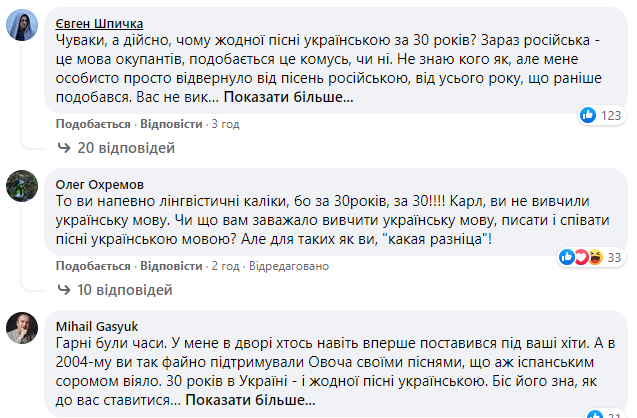Viewport: 637px width, 418px height.
Task: Expand Євген Шпичка's comment with Показати більше
Action: coord(288,97)
